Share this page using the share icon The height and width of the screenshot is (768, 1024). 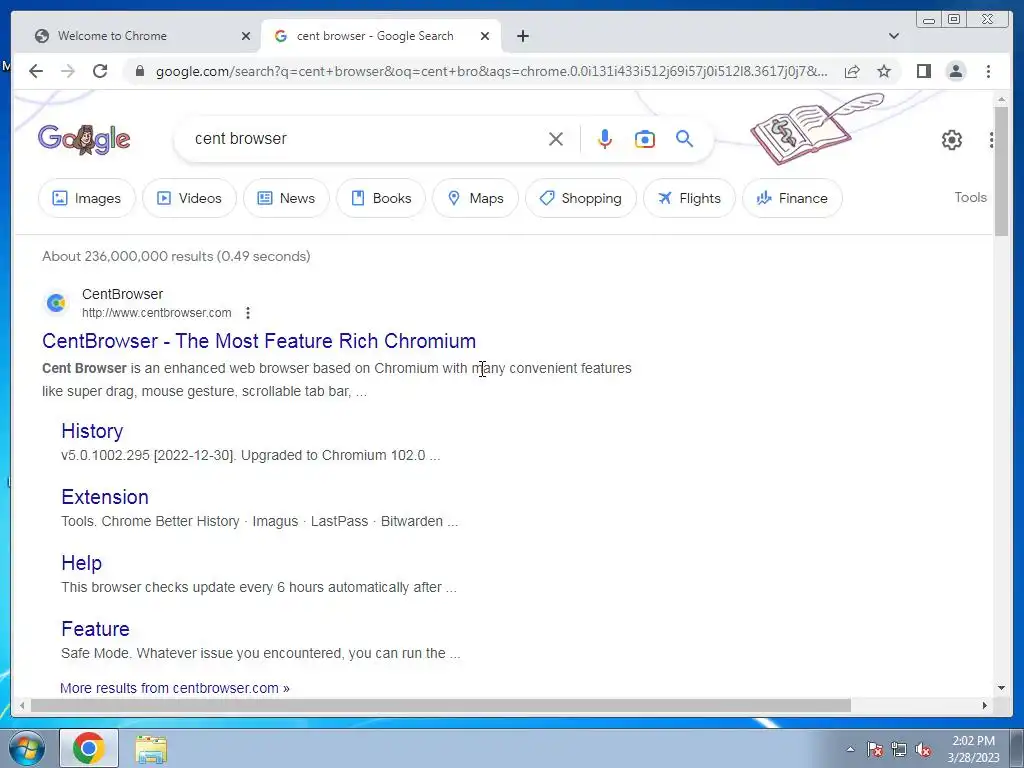click(x=852, y=71)
